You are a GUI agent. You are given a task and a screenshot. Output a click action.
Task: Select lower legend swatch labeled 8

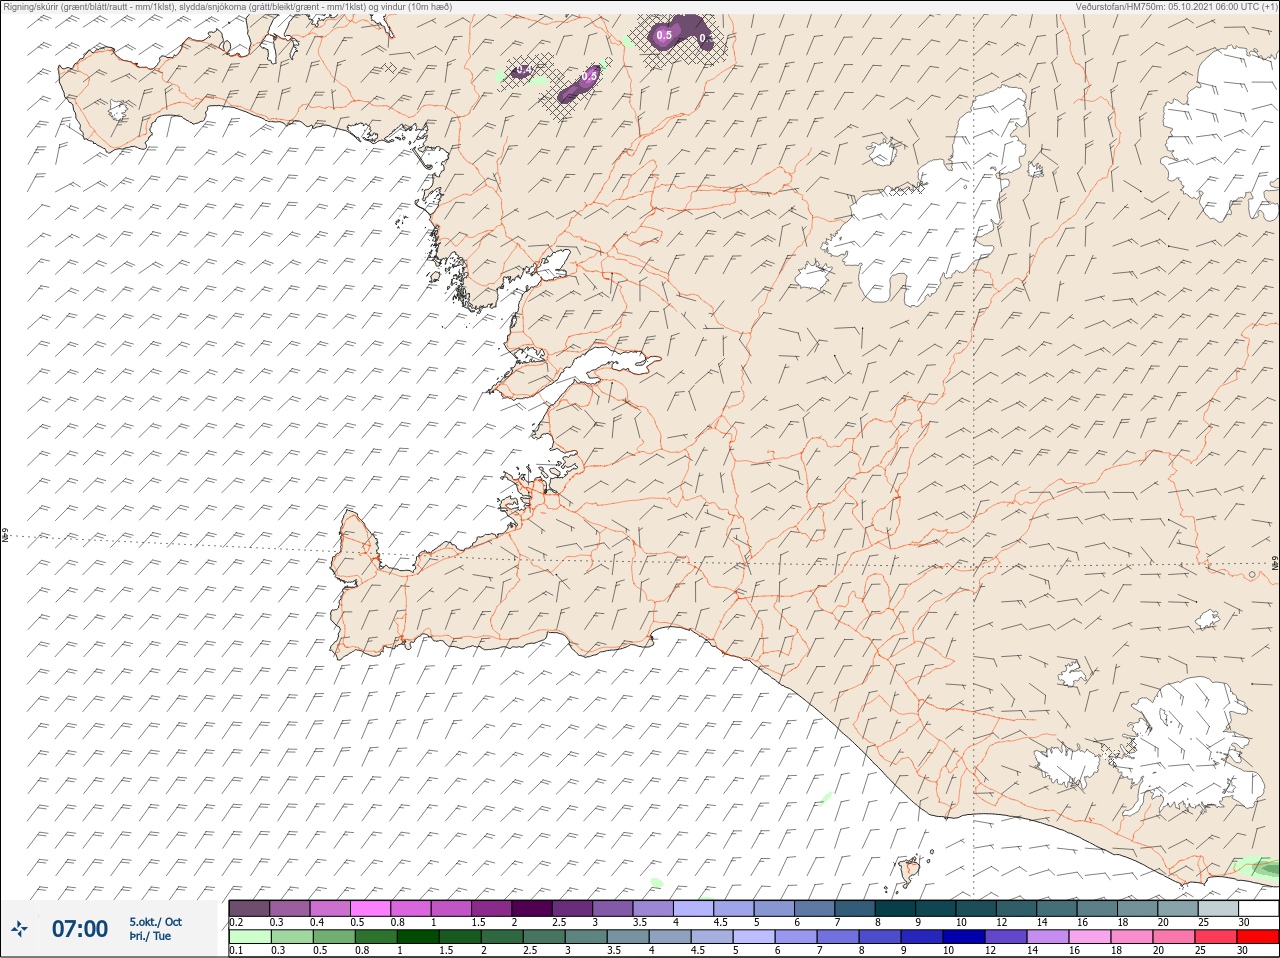point(879,937)
